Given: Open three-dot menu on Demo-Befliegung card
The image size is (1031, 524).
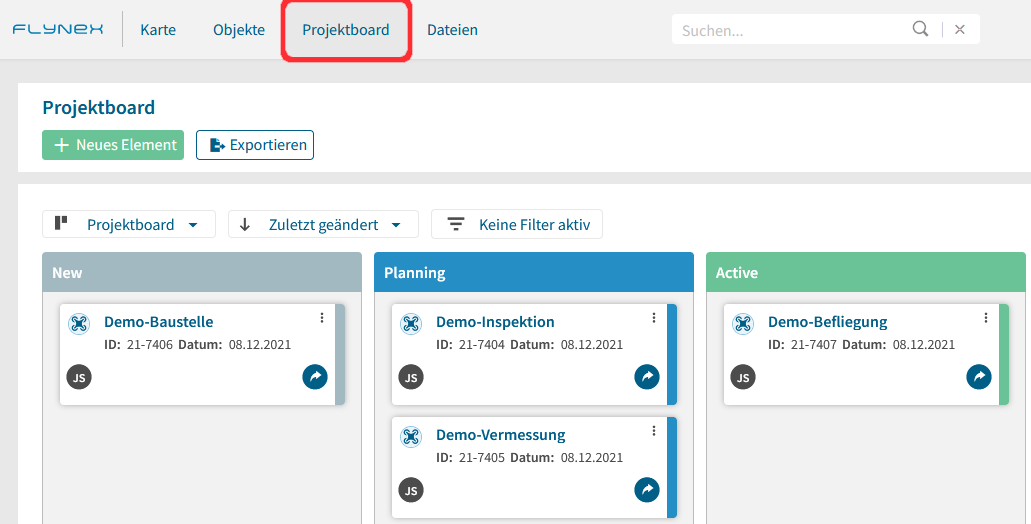Looking at the screenshot, I should 986,318.
